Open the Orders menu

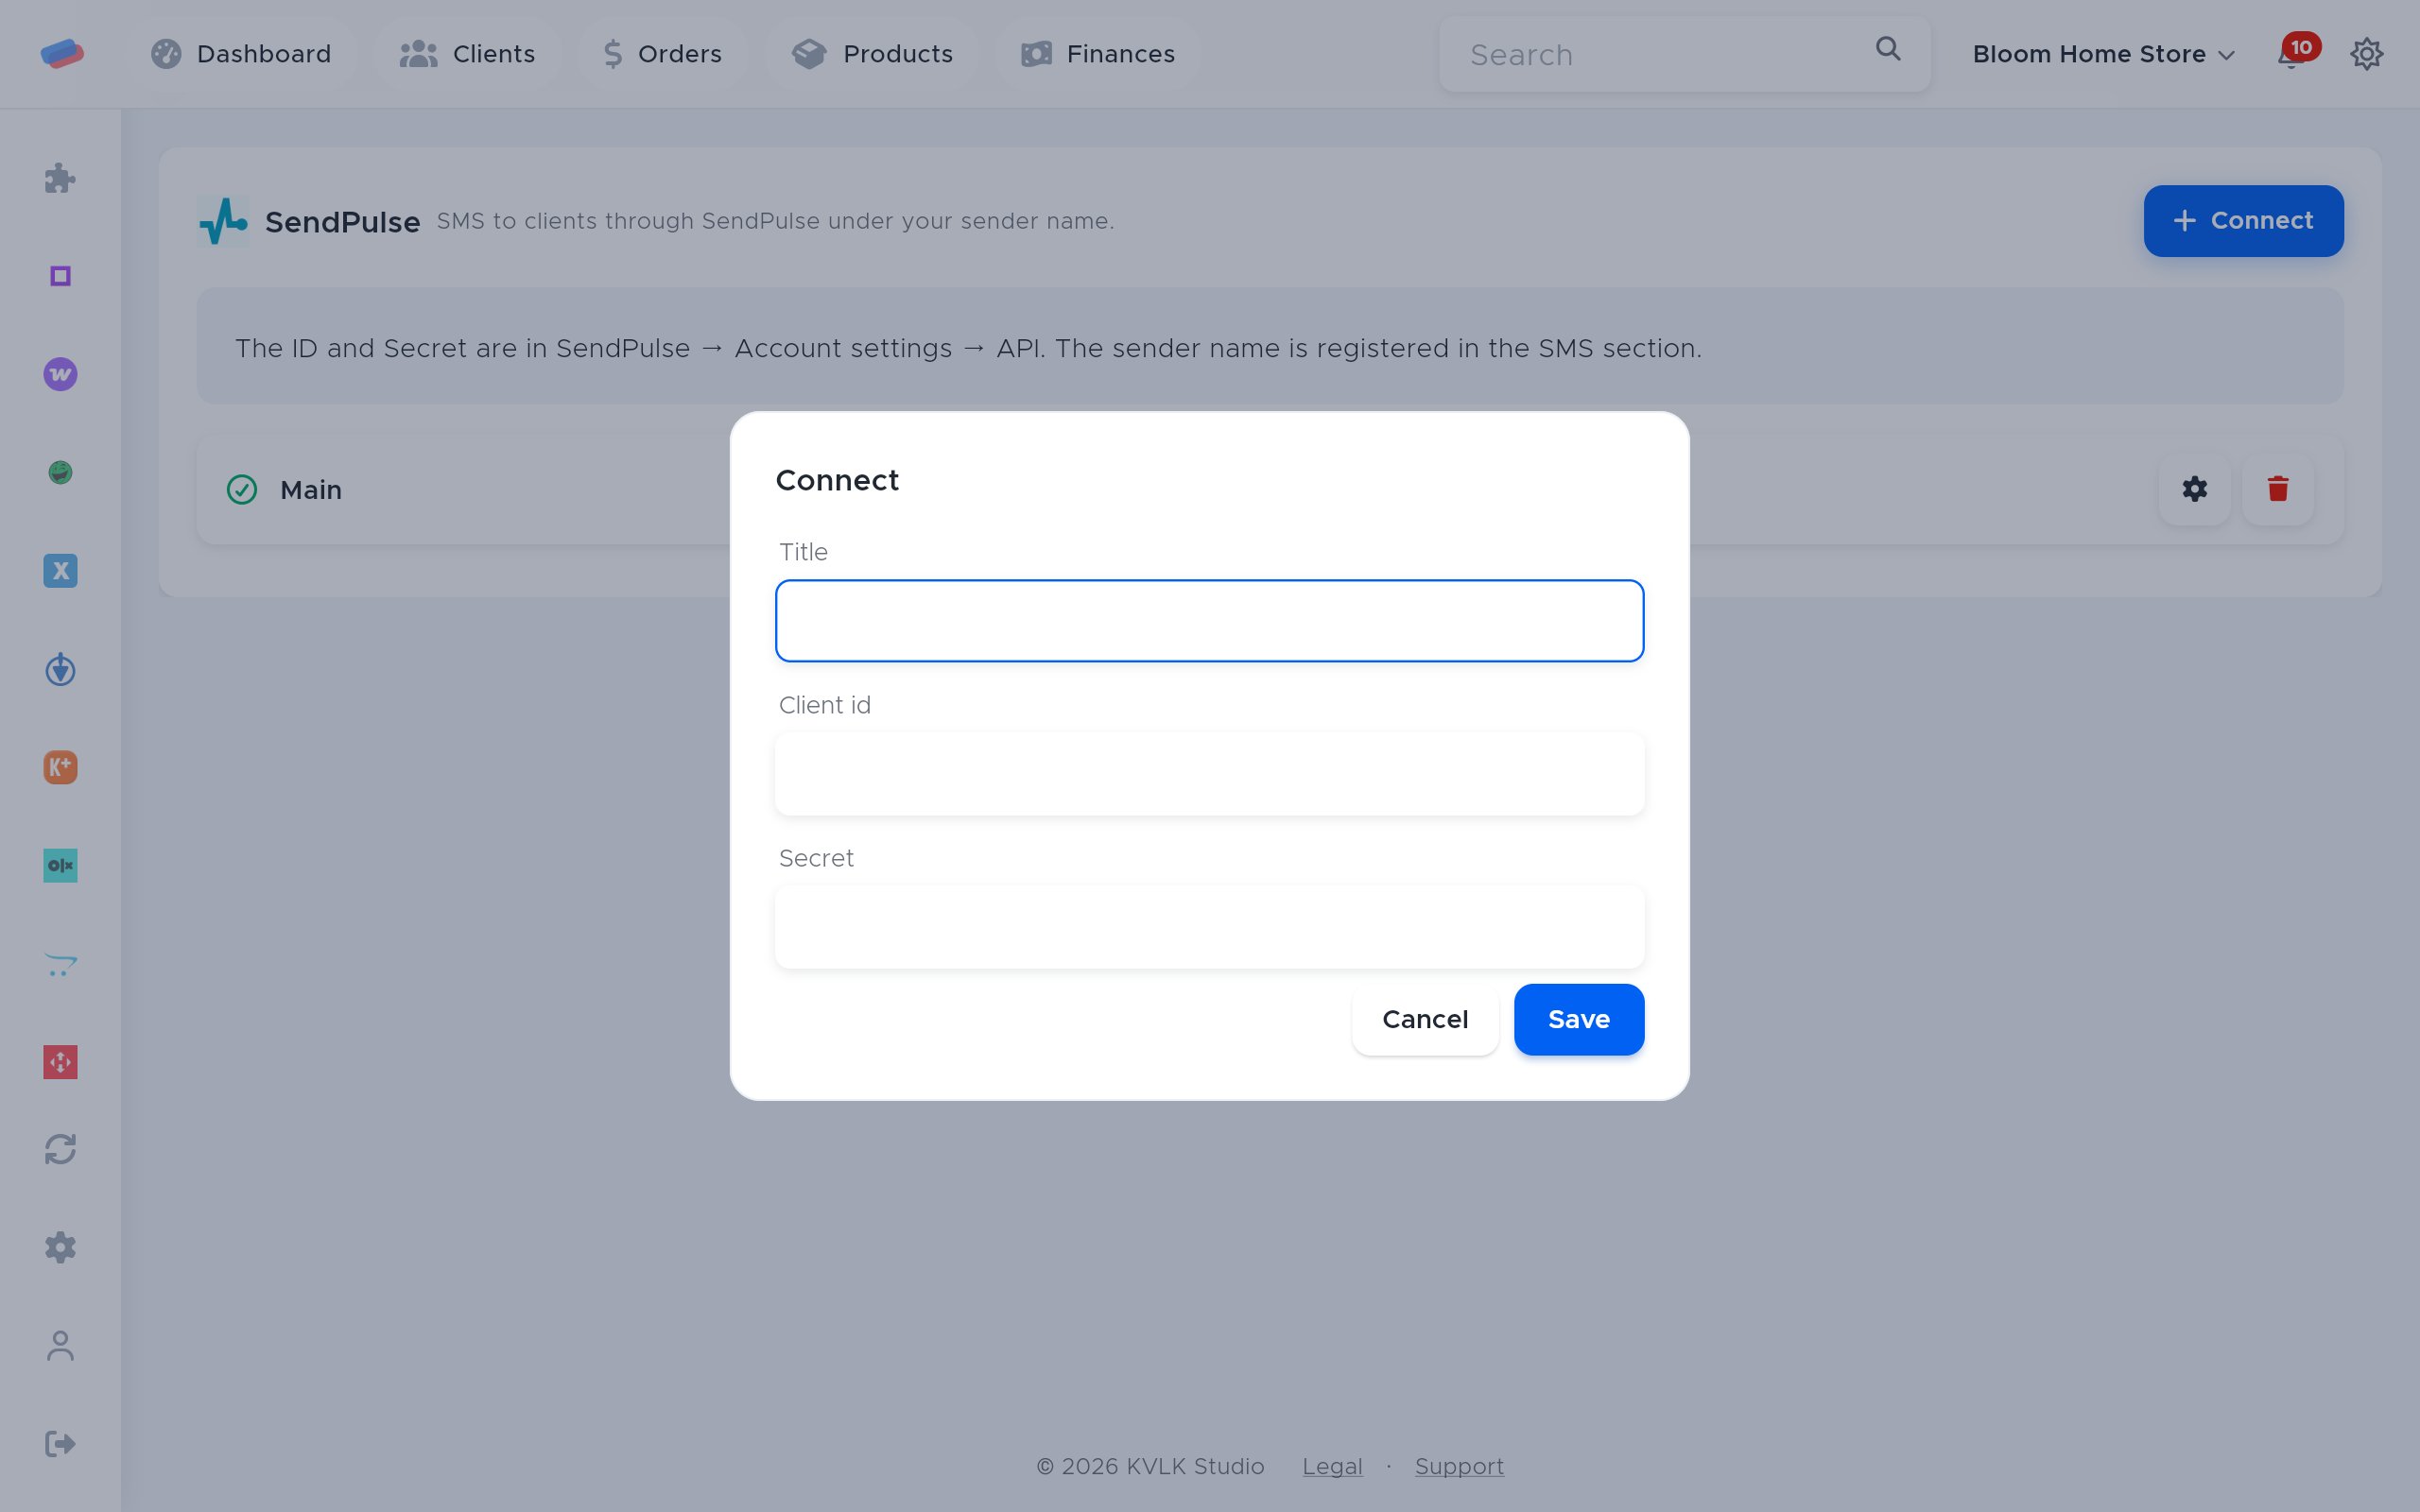click(662, 54)
